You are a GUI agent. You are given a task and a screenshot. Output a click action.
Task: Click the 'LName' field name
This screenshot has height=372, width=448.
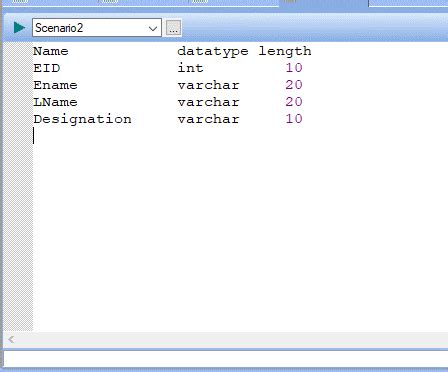(55, 102)
